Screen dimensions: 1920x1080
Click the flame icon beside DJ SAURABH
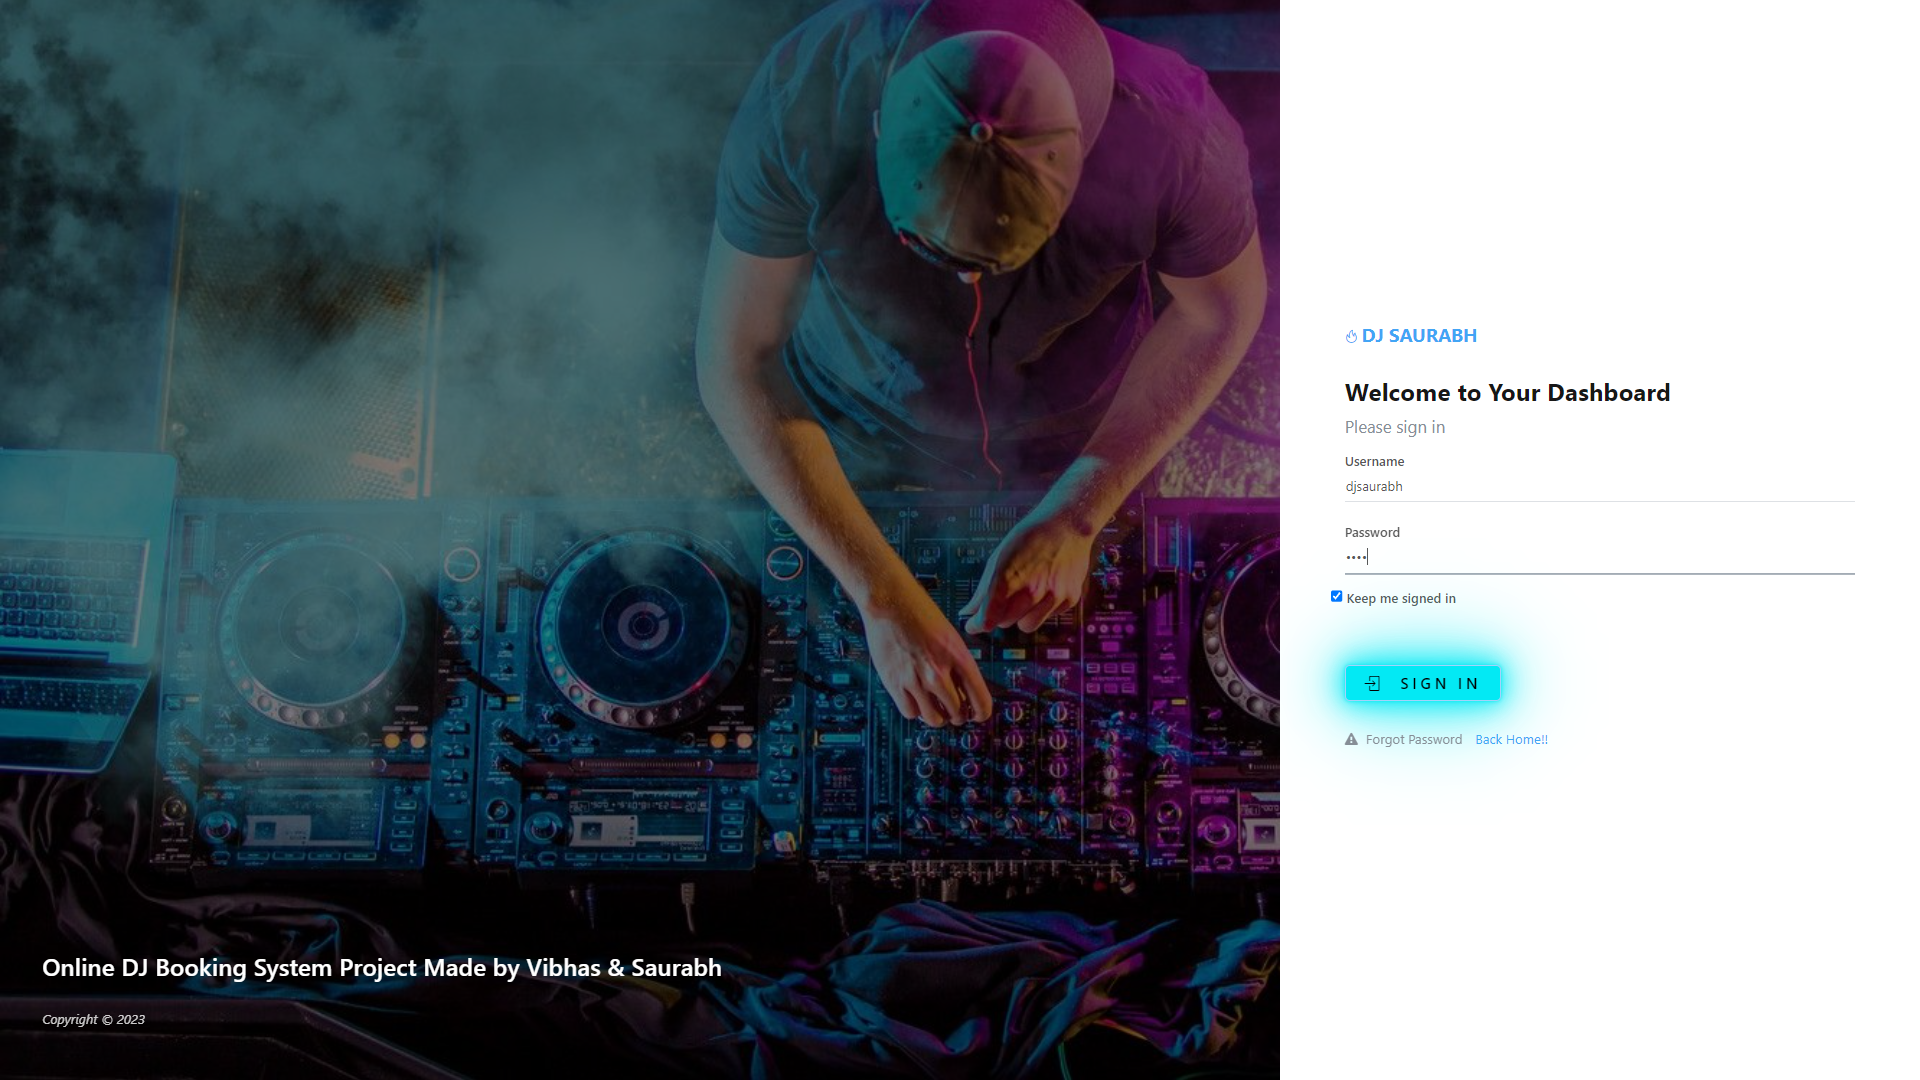click(1351, 337)
